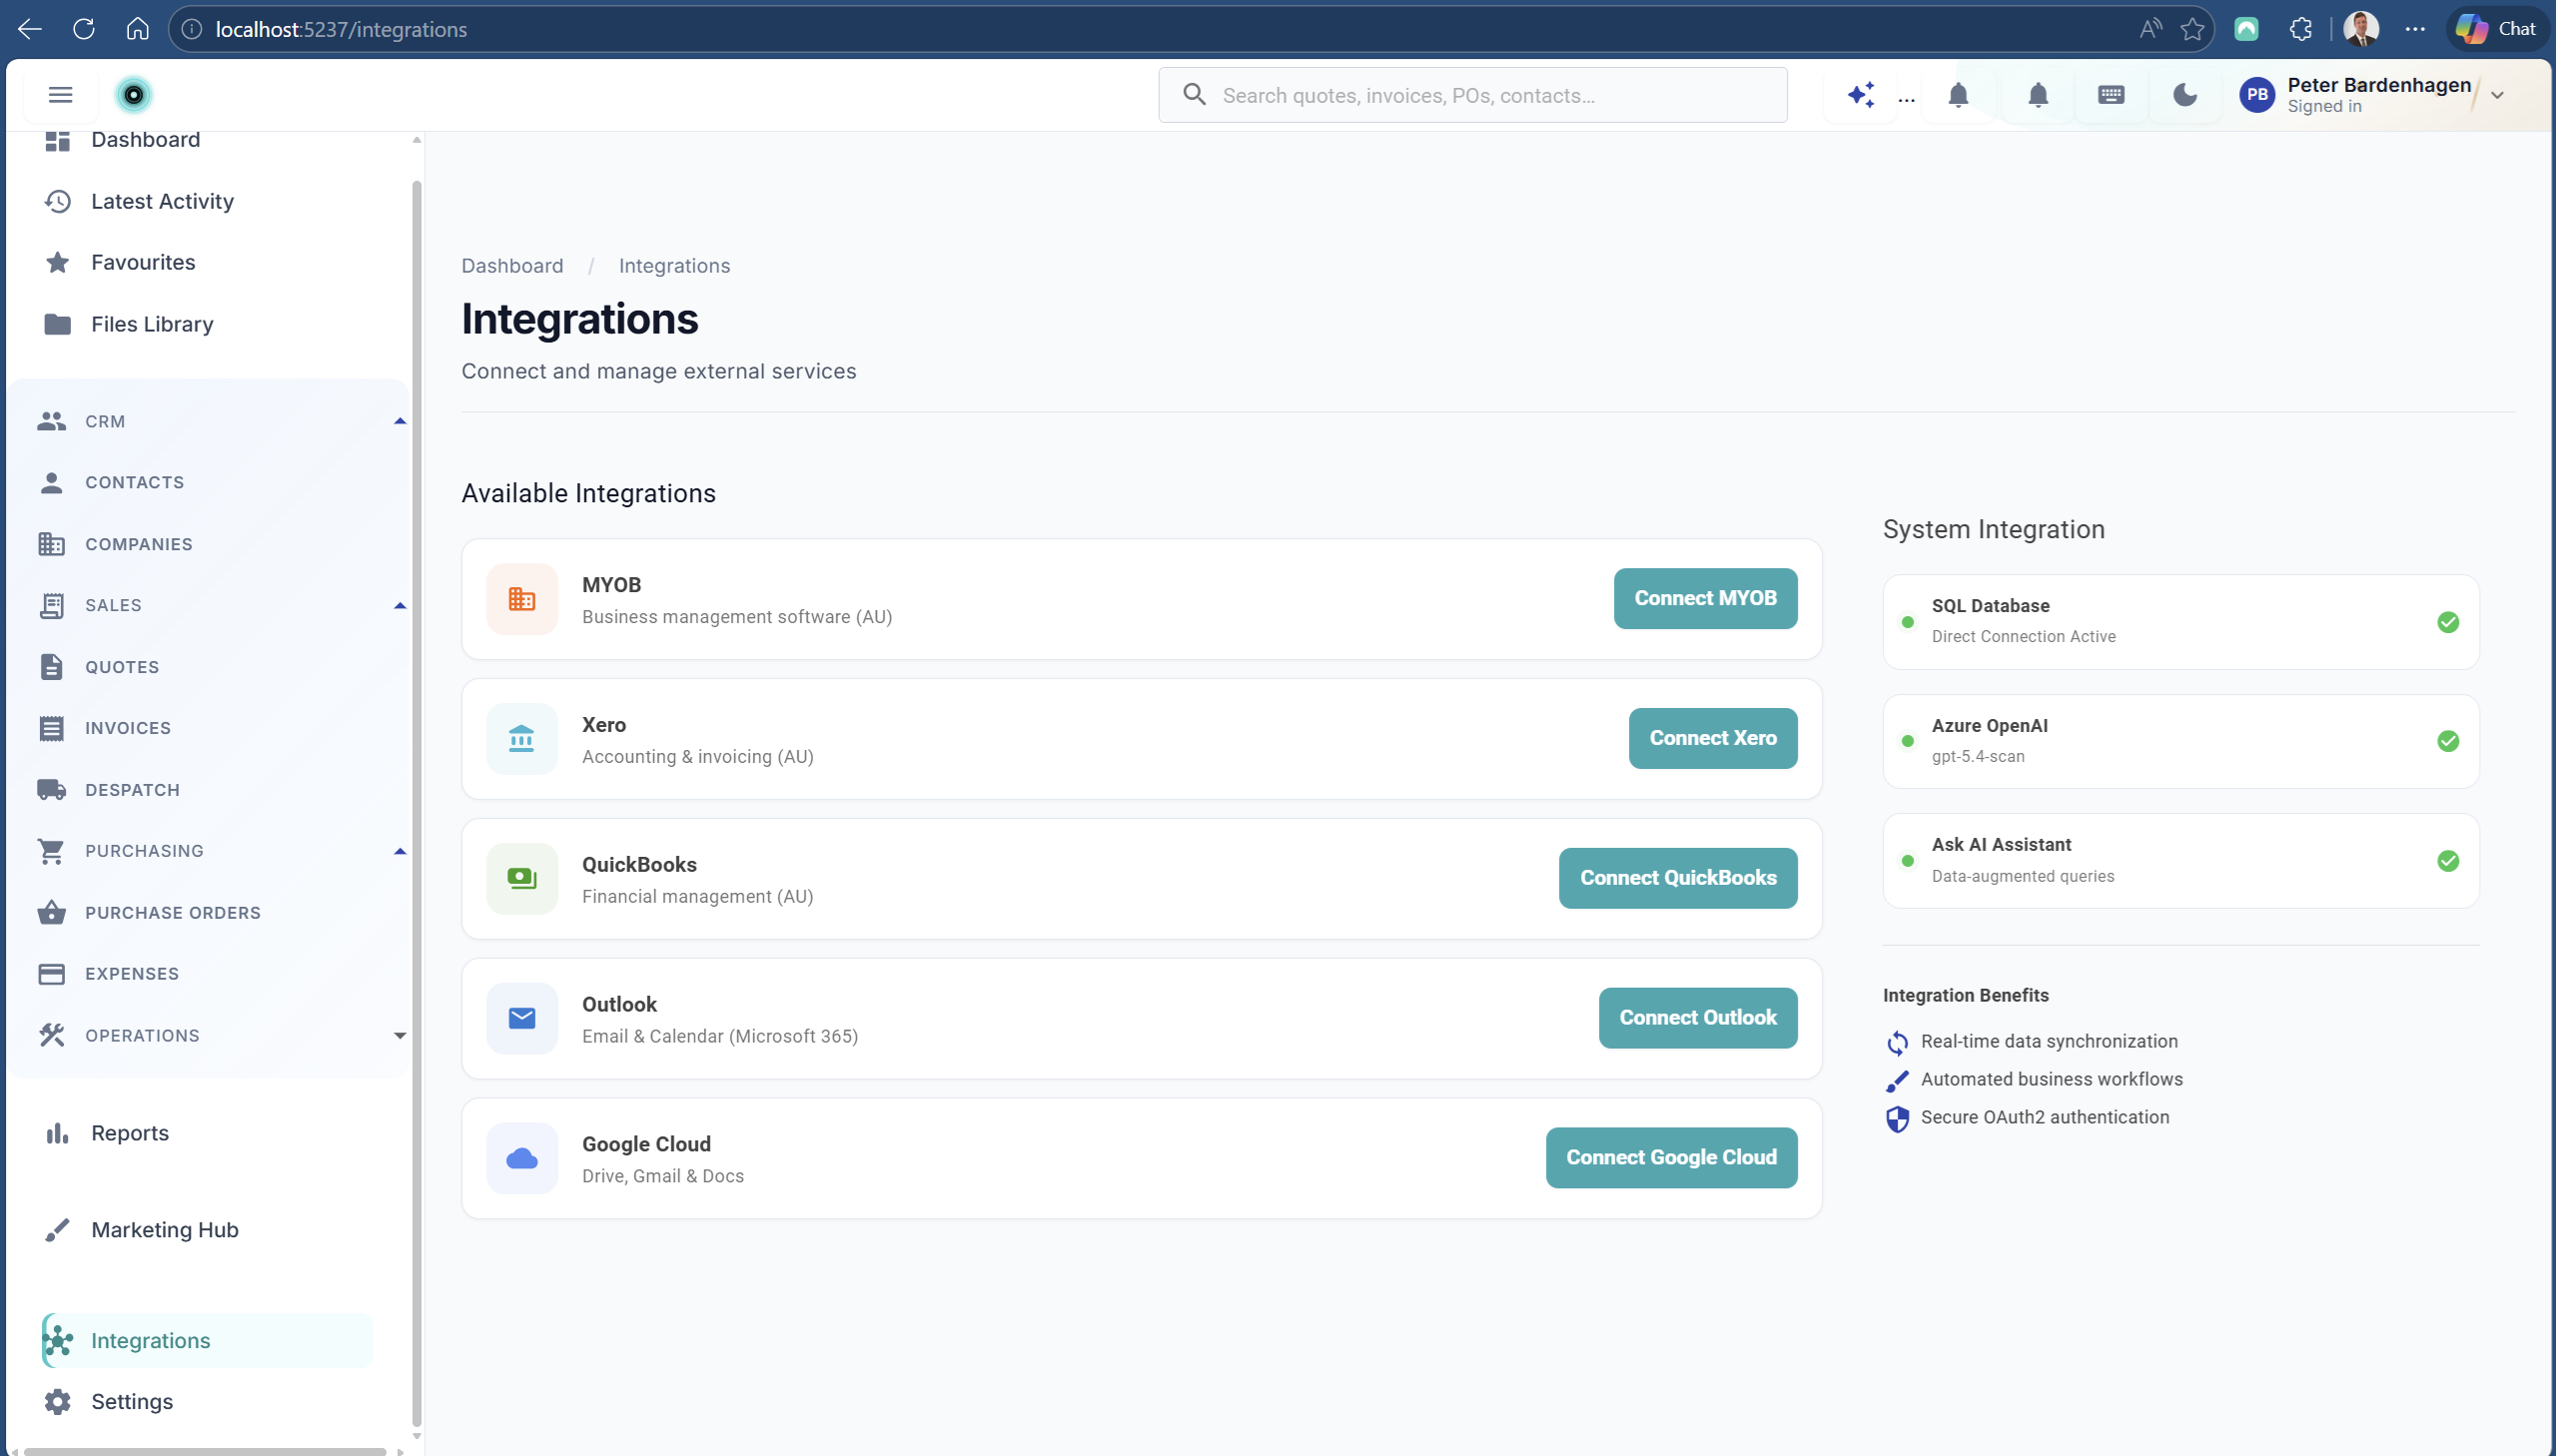Open the first notification bell

click(x=1958, y=95)
